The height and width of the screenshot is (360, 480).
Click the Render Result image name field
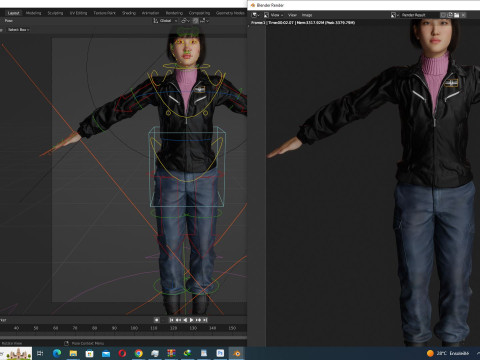coord(418,15)
